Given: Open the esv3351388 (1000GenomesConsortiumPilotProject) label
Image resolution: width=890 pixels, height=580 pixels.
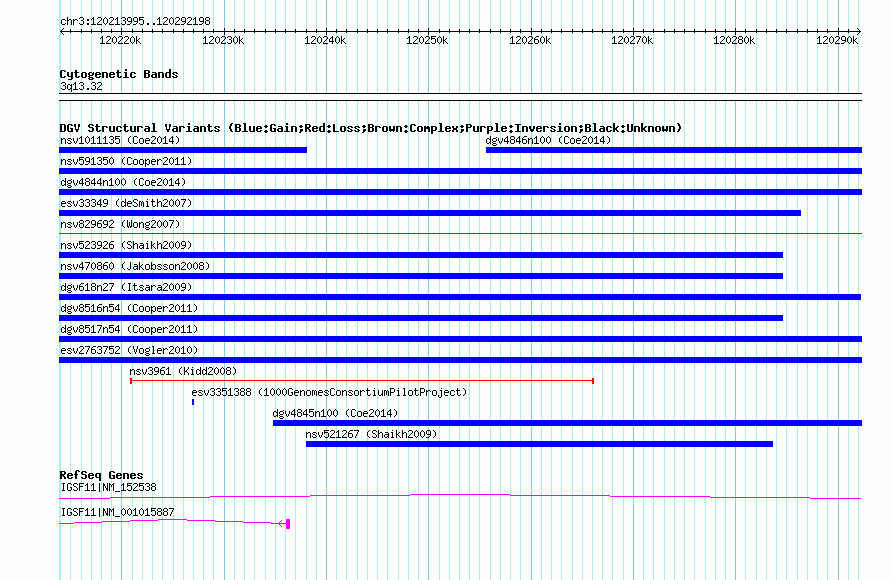Looking at the screenshot, I should (x=329, y=392).
